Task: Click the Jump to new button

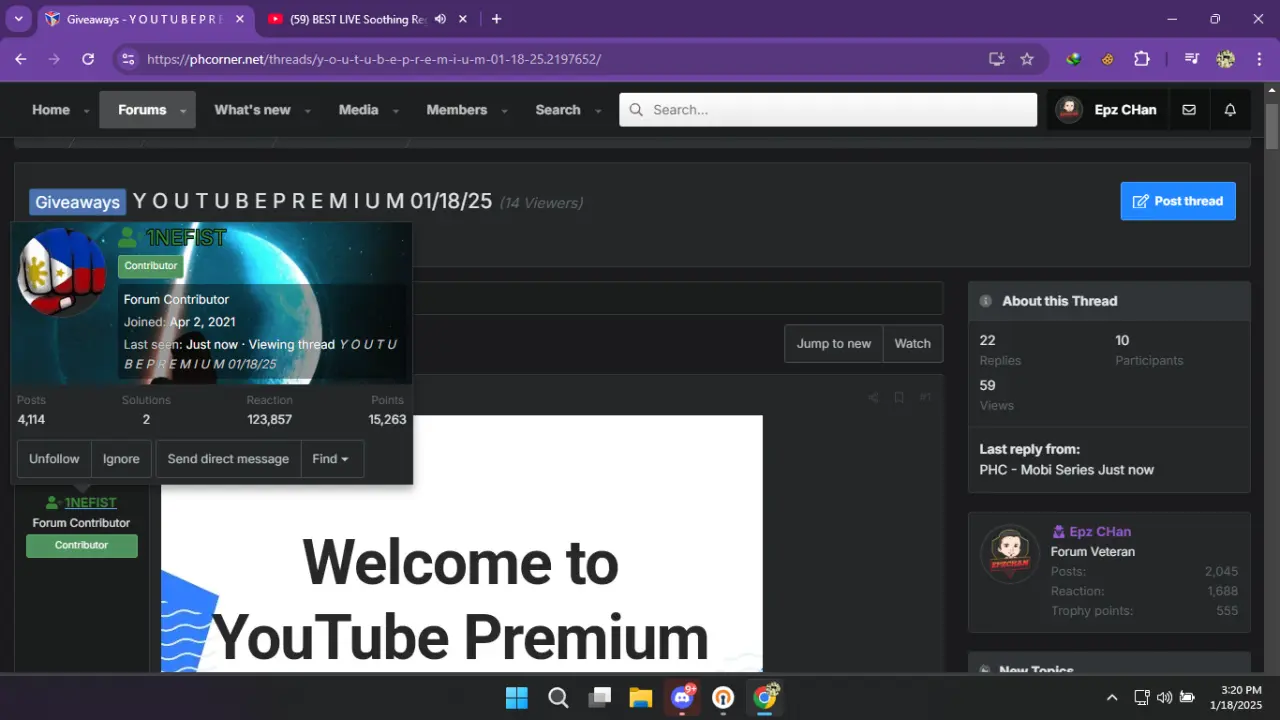Action: point(834,343)
